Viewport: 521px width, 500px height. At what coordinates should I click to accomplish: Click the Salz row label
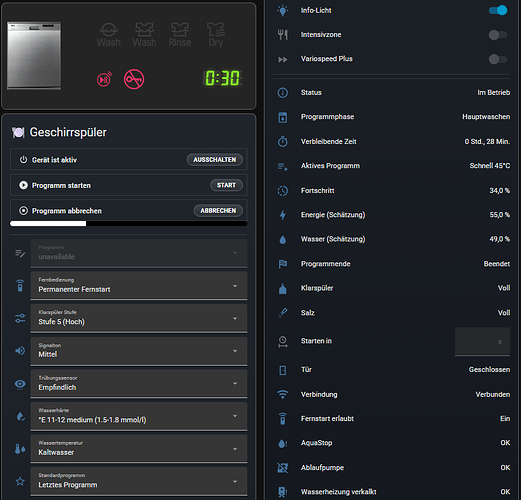pyautogui.click(x=307, y=313)
